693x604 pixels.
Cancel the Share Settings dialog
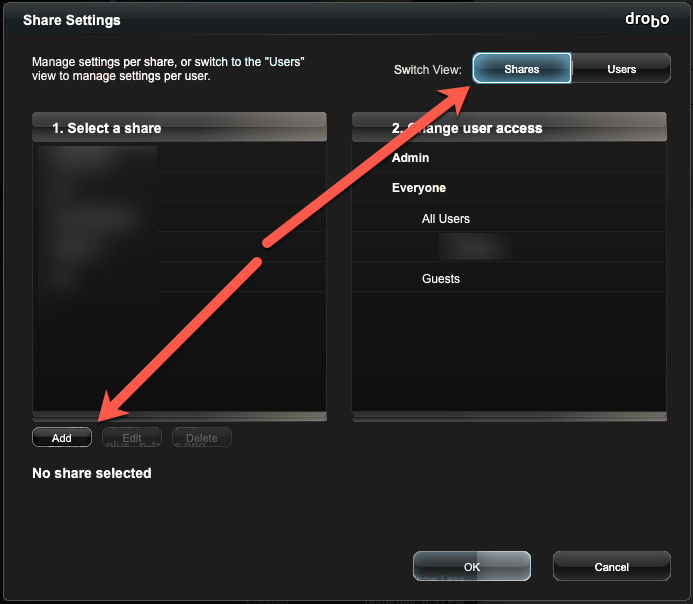point(612,566)
